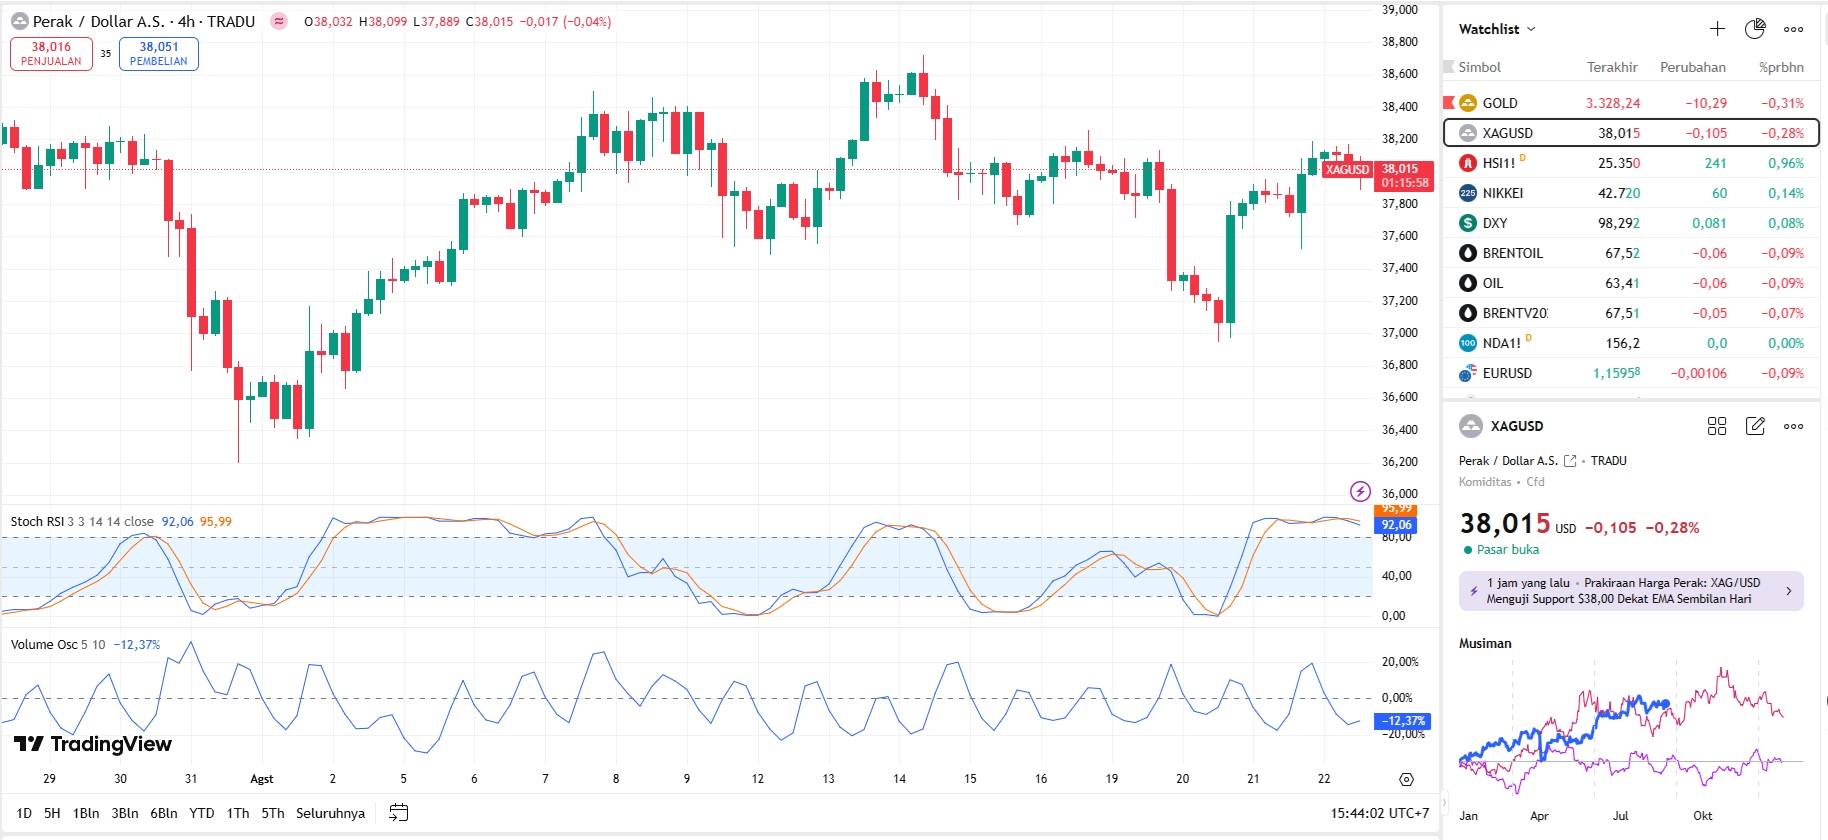
Task: Open the pie chart icon in watchlist header
Action: [x=1755, y=29]
